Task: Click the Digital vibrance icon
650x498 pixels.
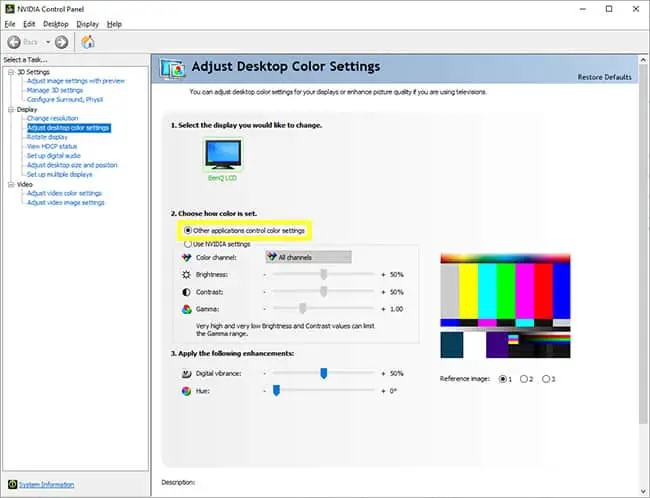Action: click(186, 373)
